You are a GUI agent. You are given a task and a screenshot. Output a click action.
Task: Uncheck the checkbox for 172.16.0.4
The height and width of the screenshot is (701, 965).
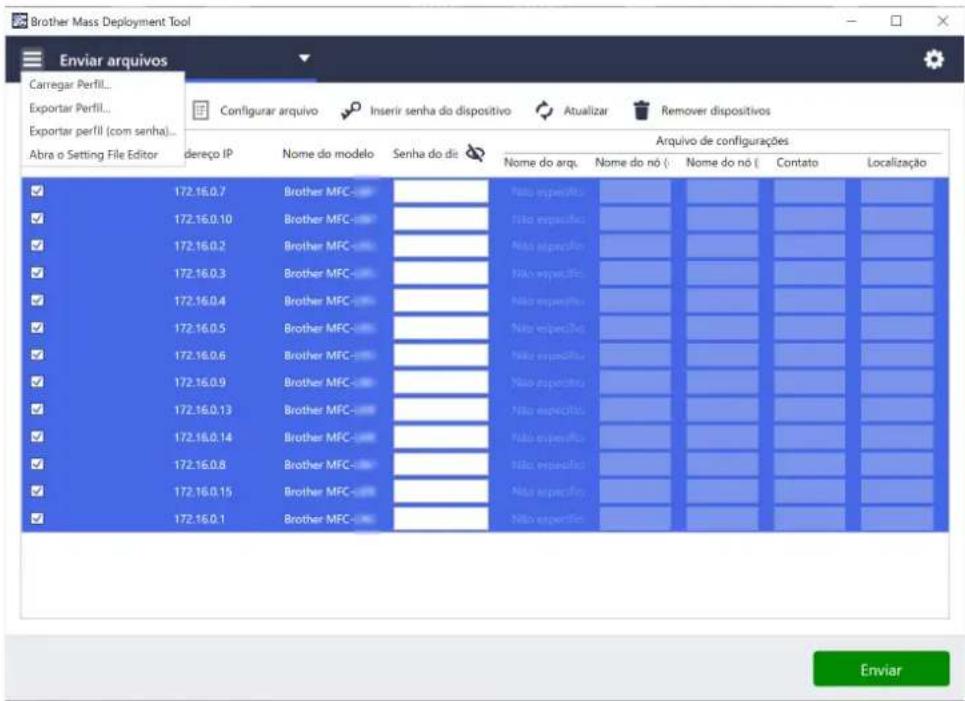[37, 300]
